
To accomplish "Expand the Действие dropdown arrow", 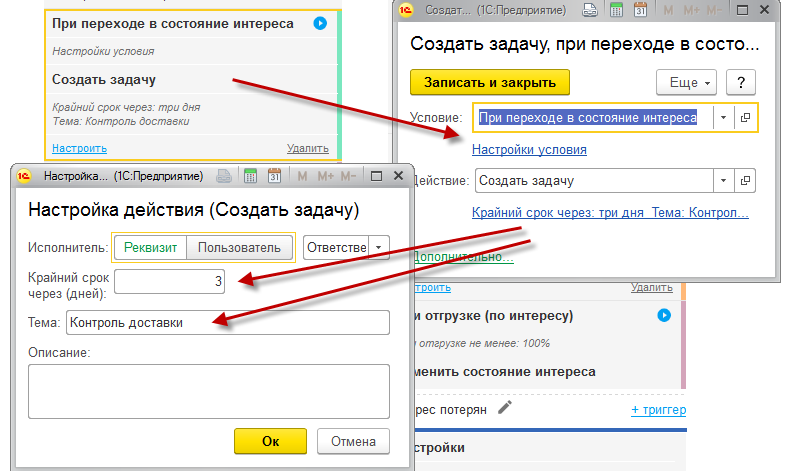I will click(723, 181).
